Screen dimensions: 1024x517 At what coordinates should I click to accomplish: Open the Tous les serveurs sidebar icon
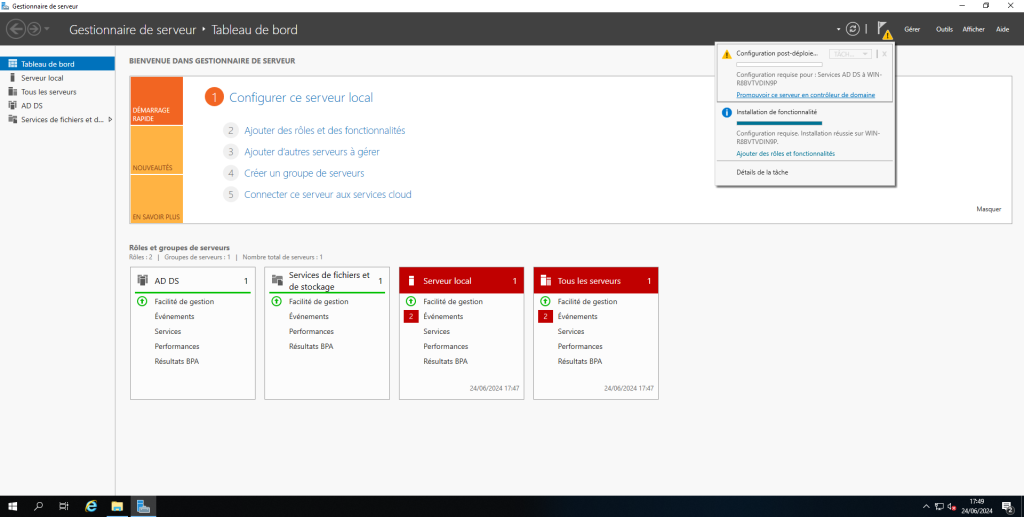pos(12,91)
